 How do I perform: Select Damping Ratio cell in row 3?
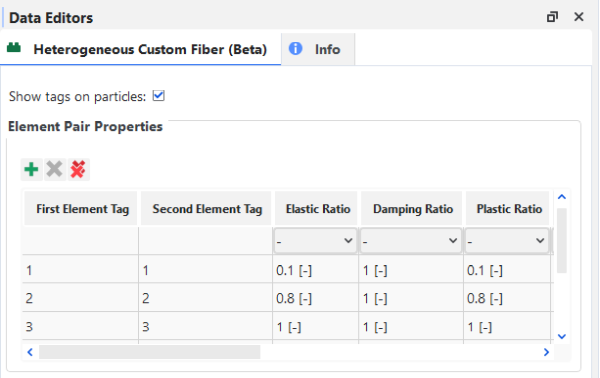(411, 326)
